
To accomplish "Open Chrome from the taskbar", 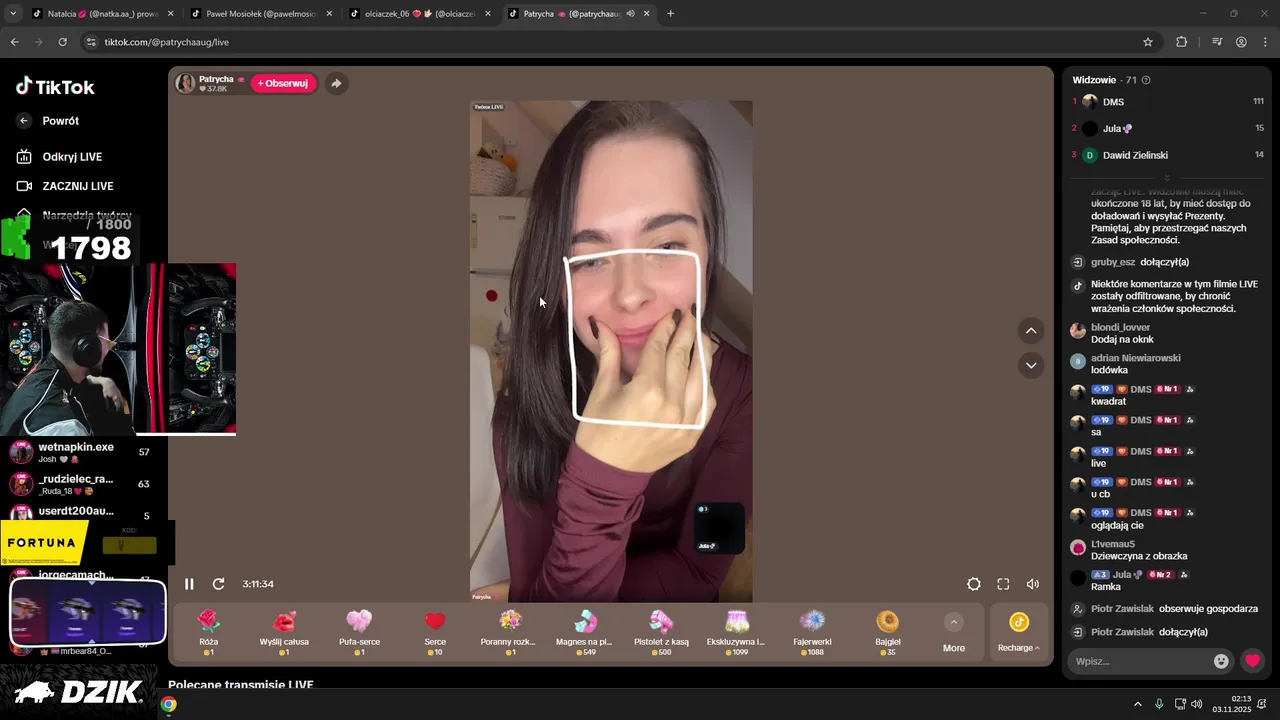I will [169, 704].
